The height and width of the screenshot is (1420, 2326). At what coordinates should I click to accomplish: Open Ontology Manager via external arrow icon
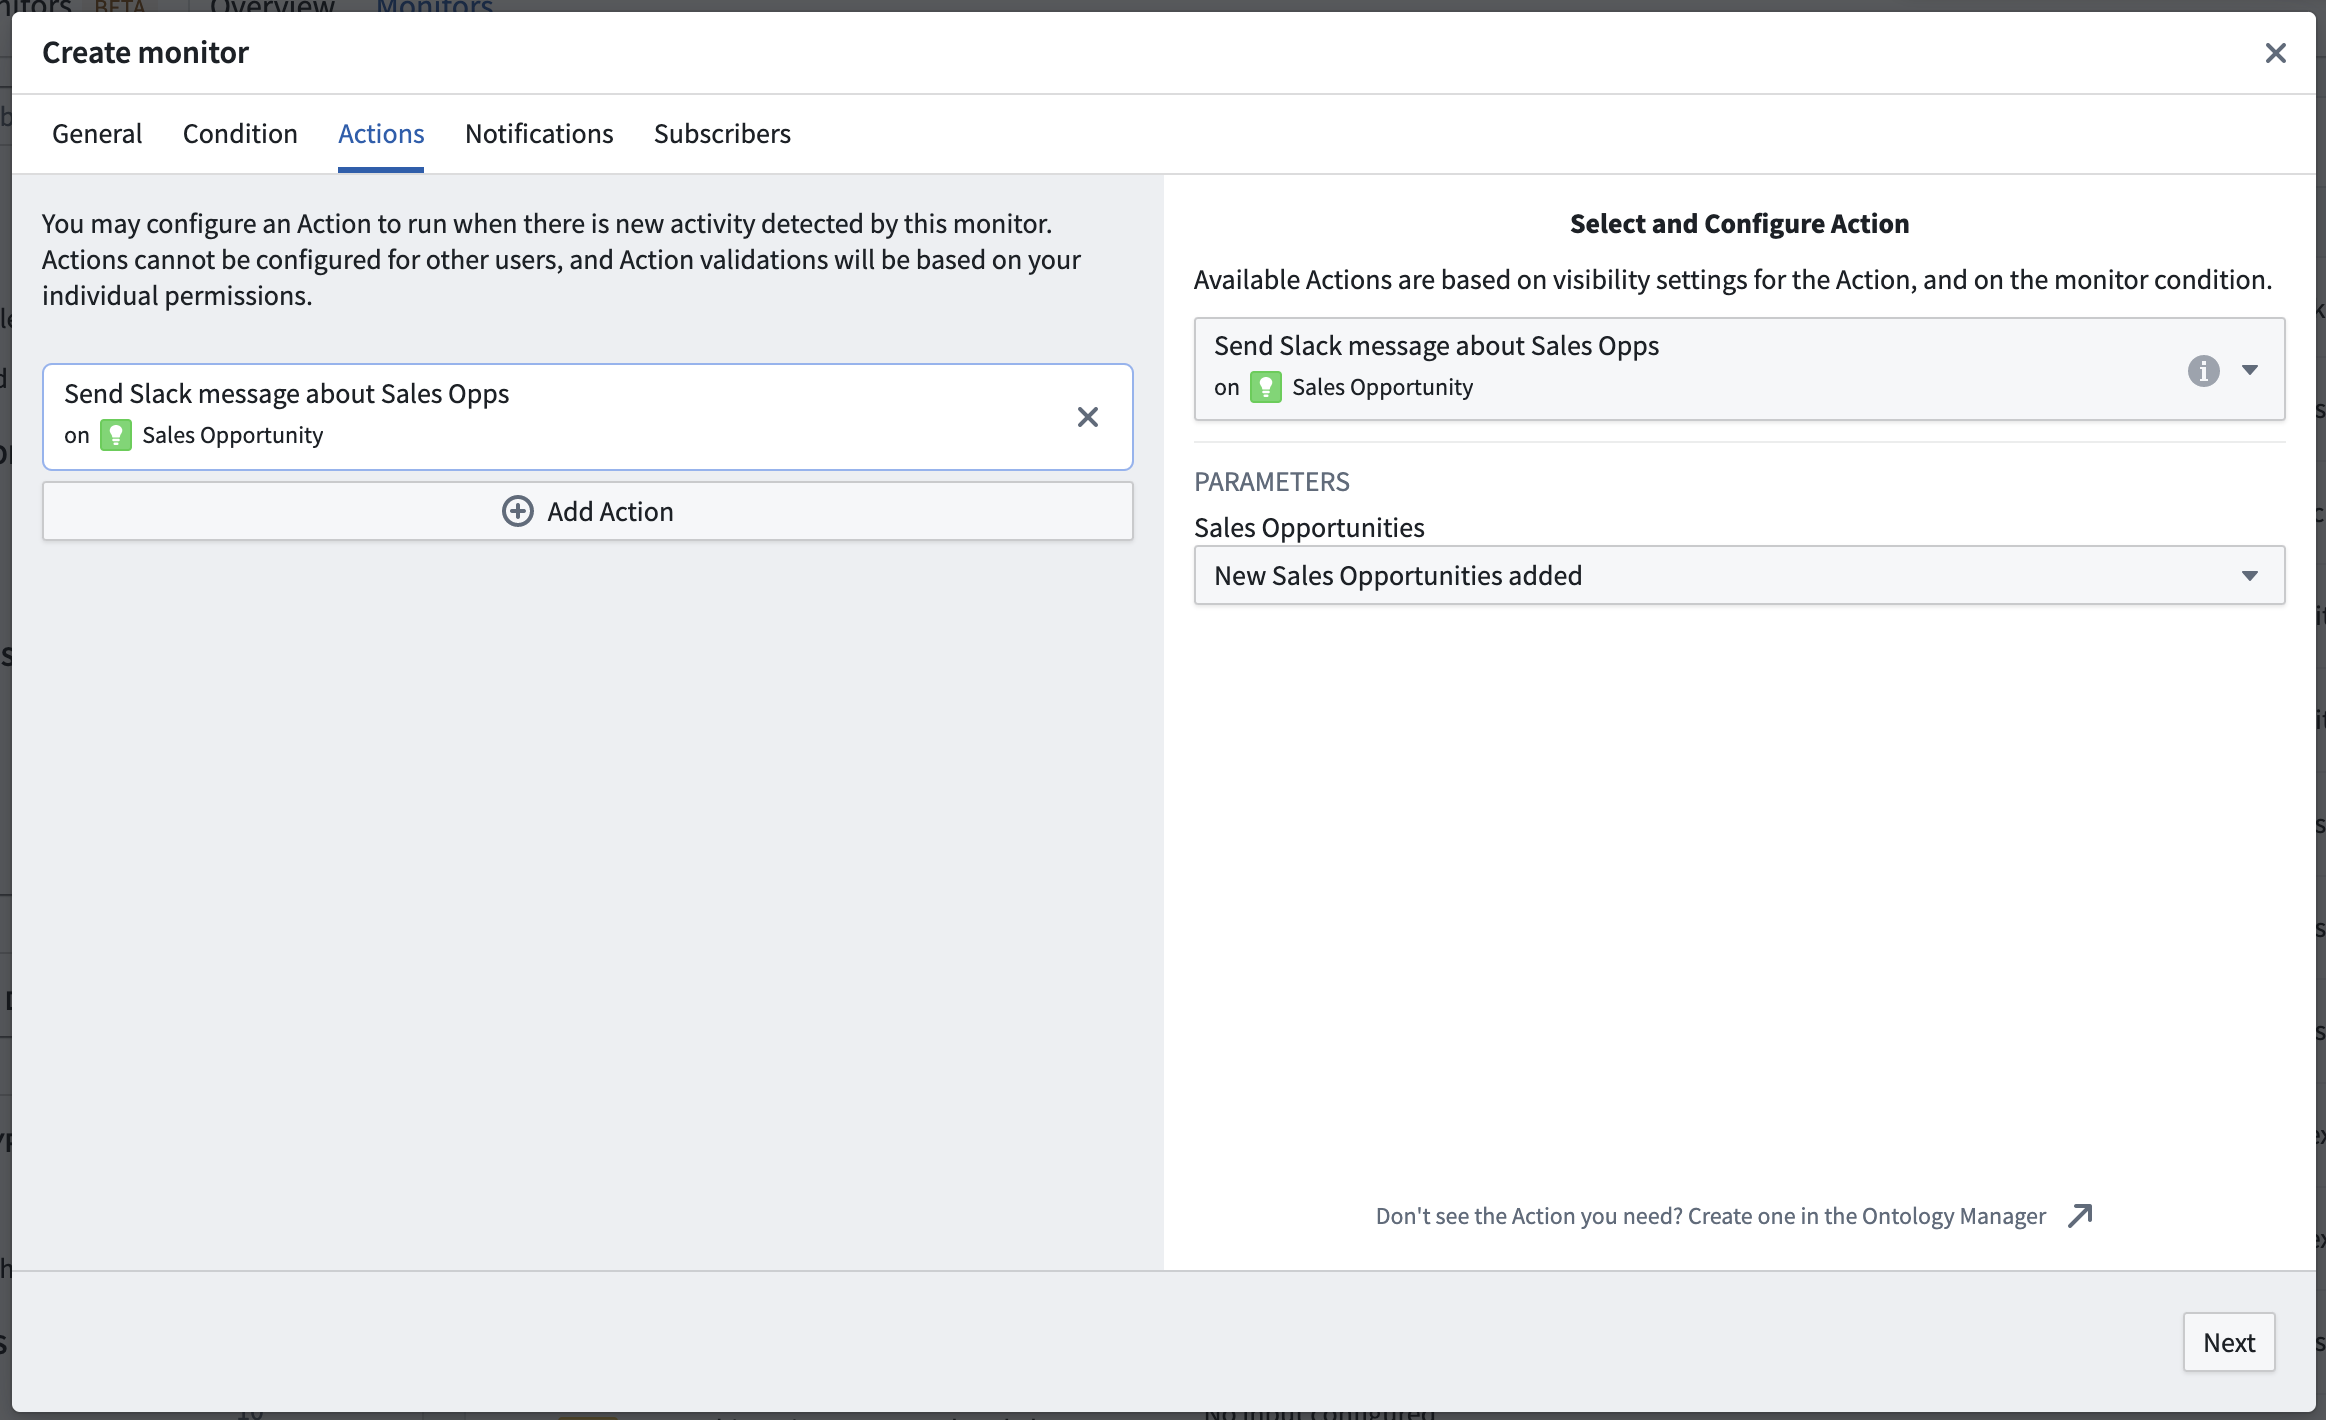(x=2080, y=1216)
